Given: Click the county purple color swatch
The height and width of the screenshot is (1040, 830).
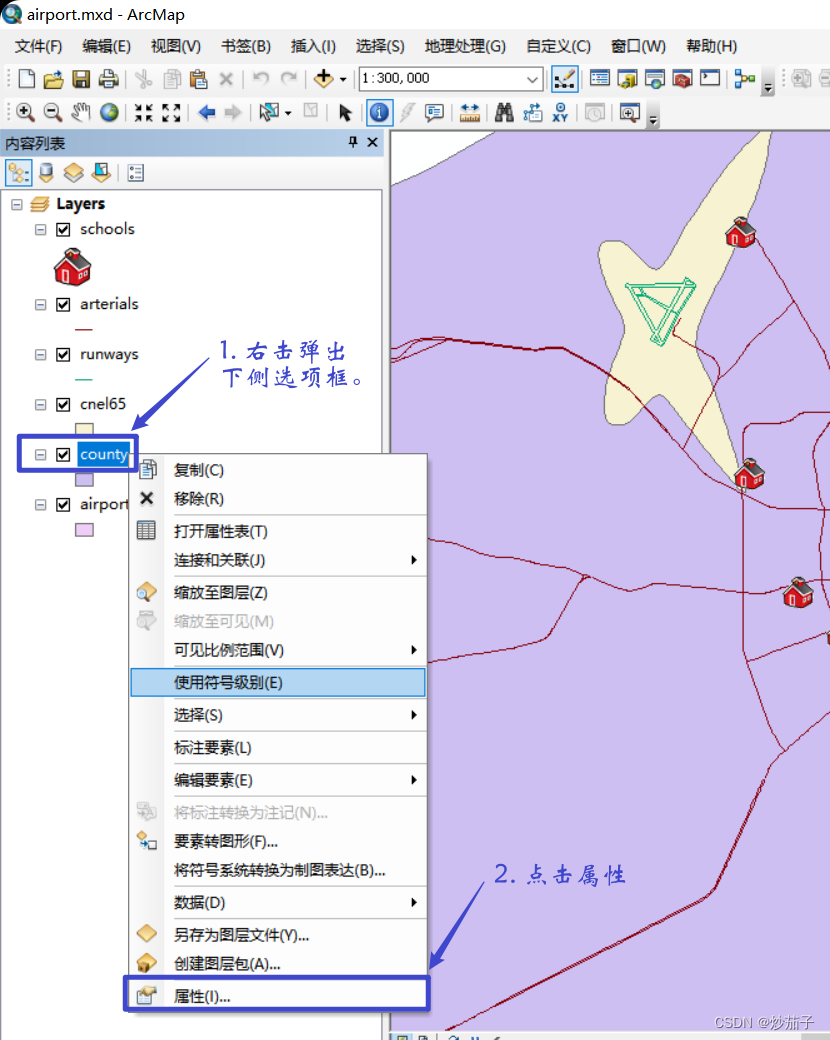Looking at the screenshot, I should pos(84,479).
